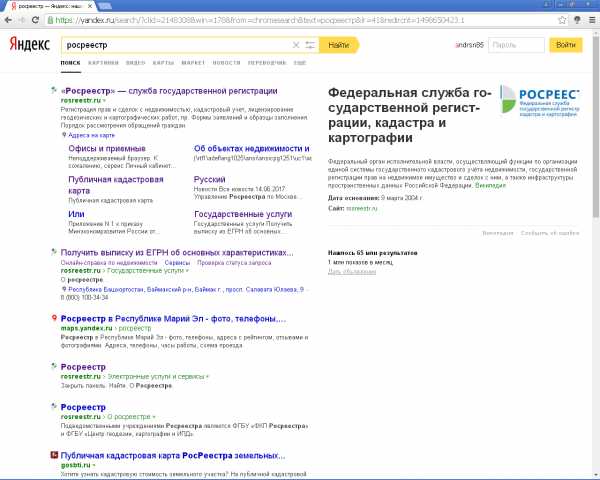Viewport: 600px width, 480px height.
Task: Open the maps.yandex.ru URL link
Action: [86, 328]
